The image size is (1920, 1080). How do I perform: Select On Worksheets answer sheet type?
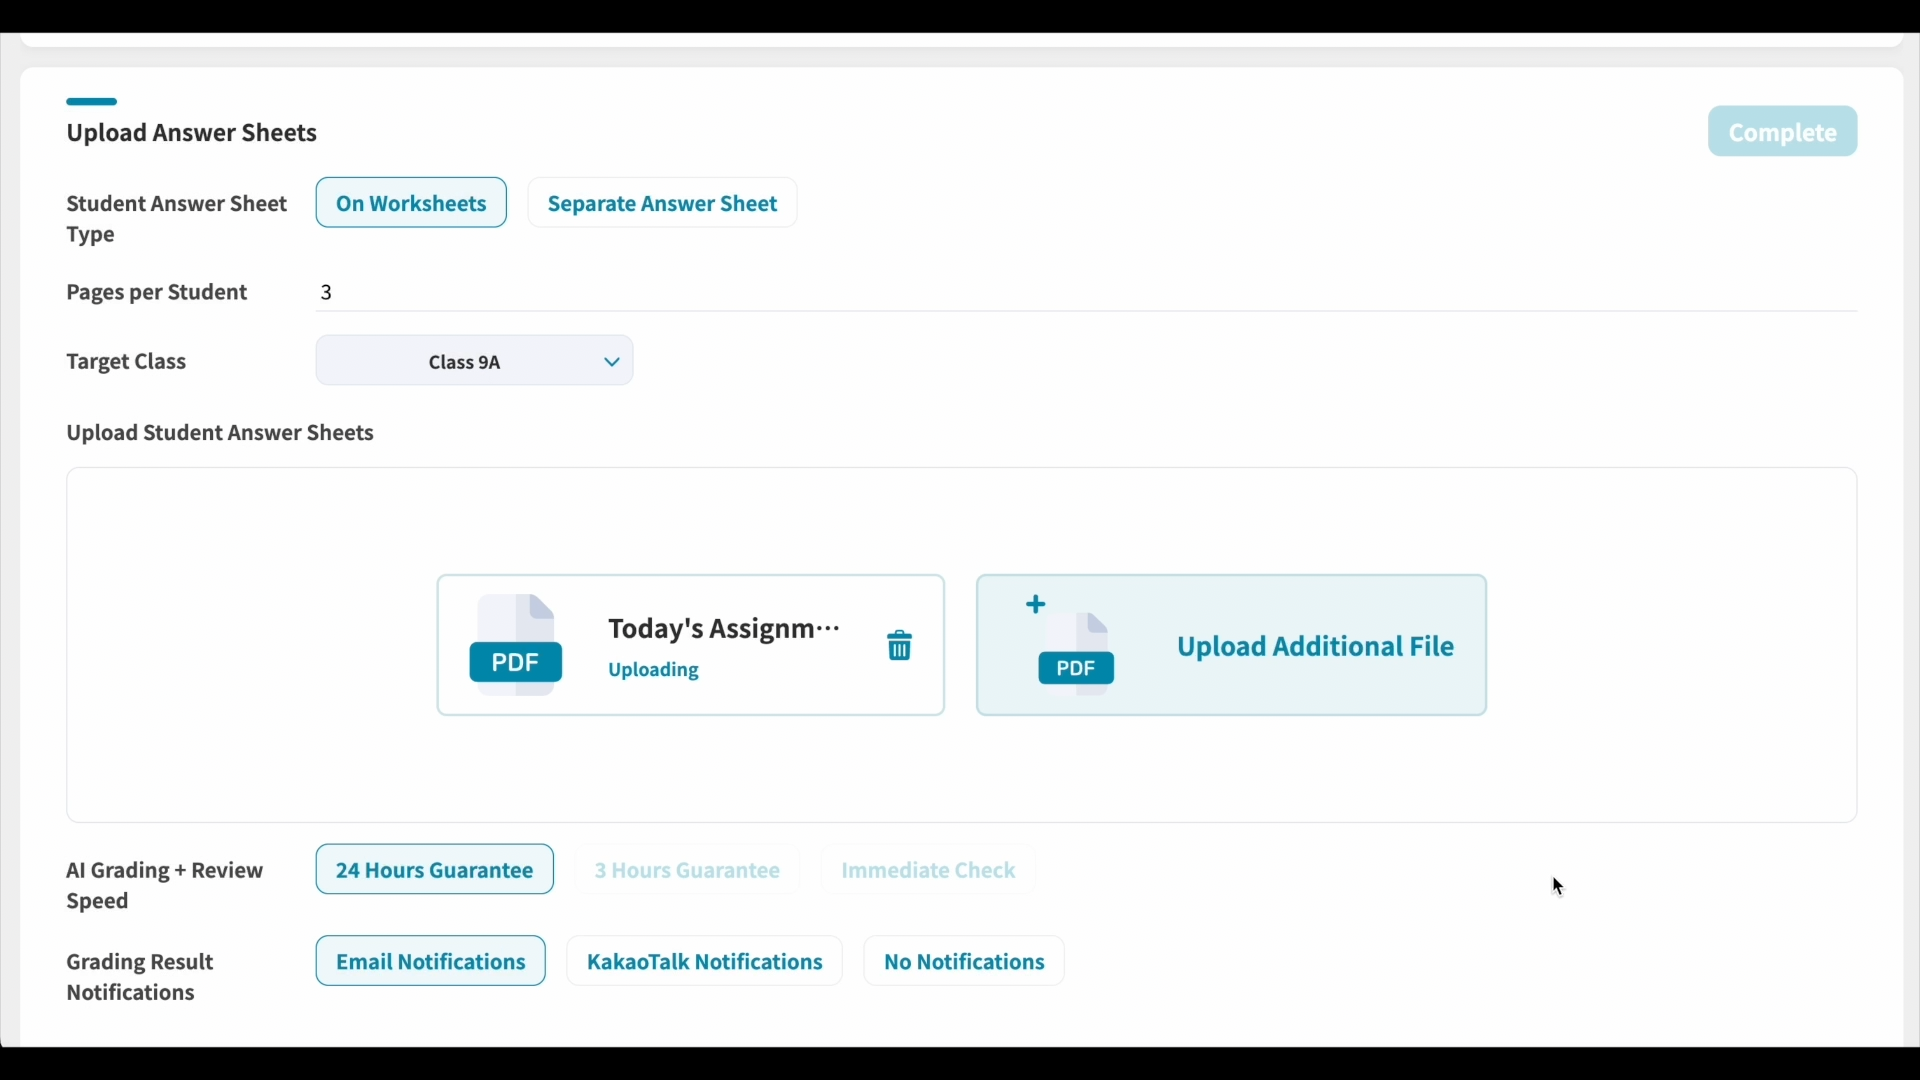coord(411,203)
